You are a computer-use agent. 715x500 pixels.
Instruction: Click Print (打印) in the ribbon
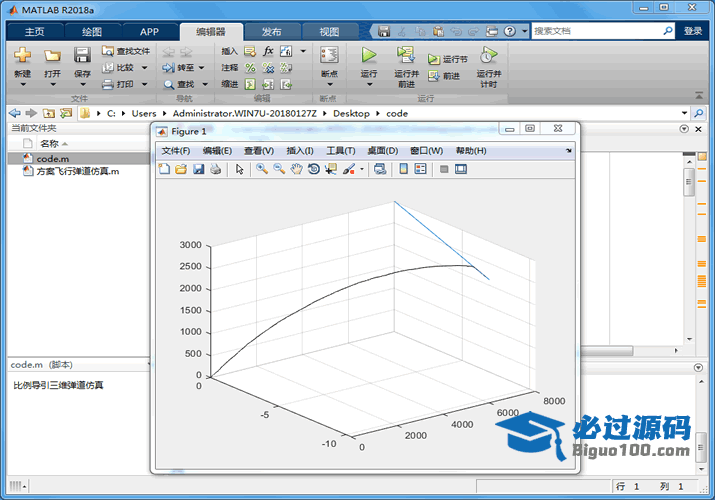119,84
